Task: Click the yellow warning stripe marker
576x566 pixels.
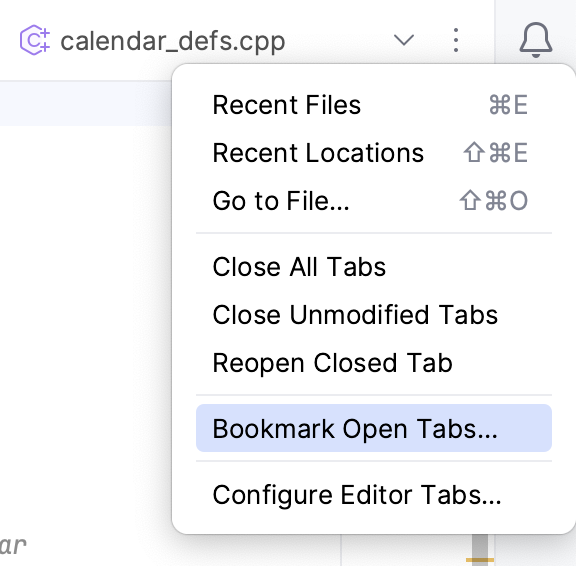Action: coord(480,560)
